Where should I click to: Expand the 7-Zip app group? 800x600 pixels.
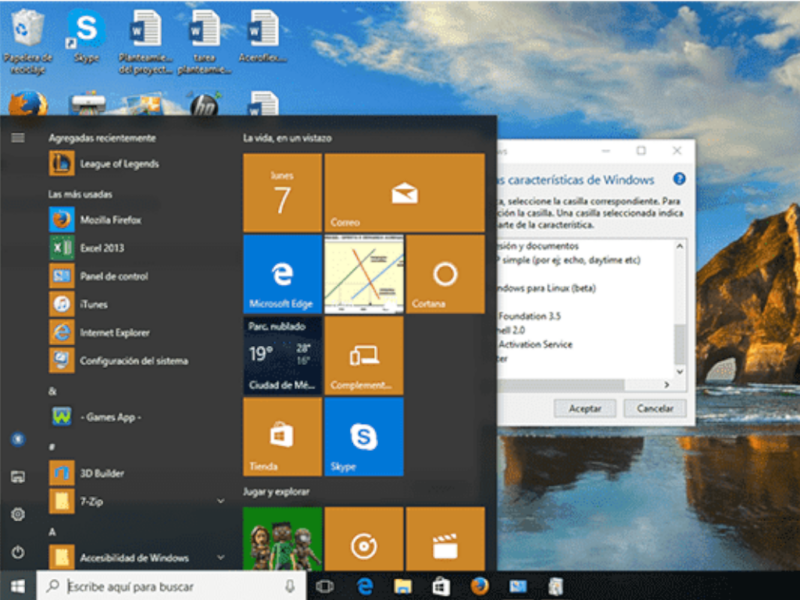pos(220,501)
